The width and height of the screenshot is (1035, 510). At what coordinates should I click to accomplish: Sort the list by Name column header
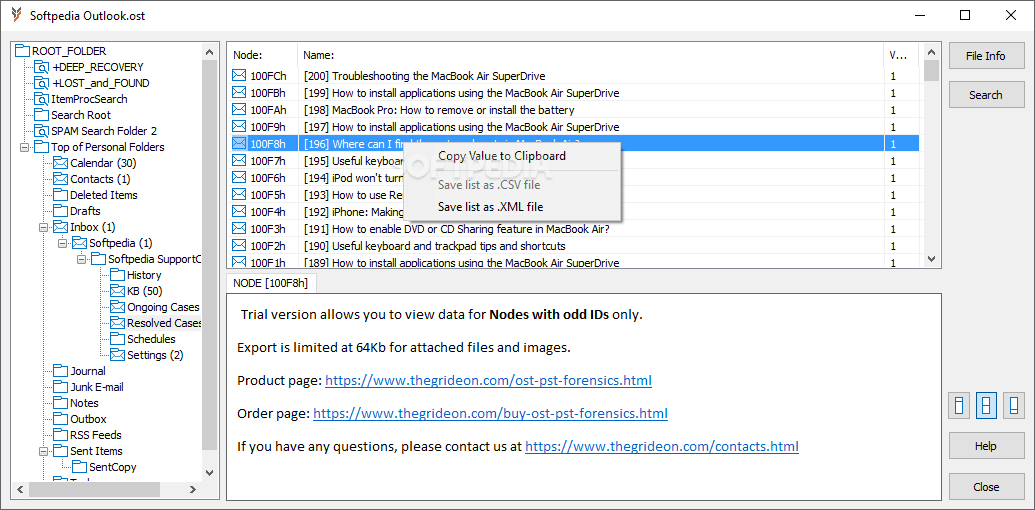(x=591, y=55)
